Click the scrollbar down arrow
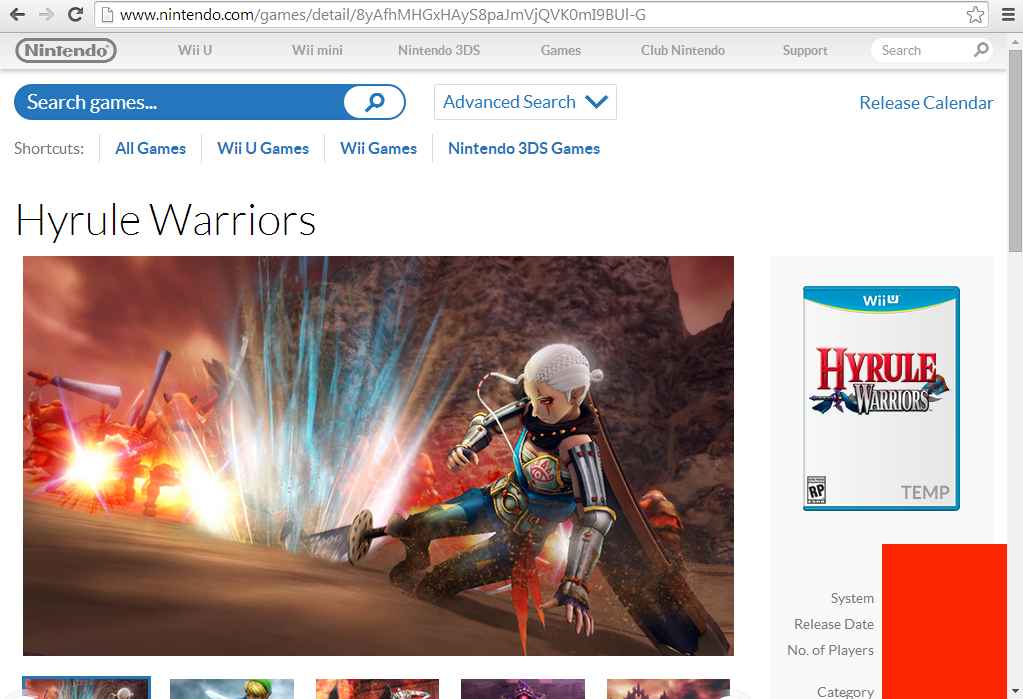Viewport: 1023px width, 699px height. point(1015,691)
